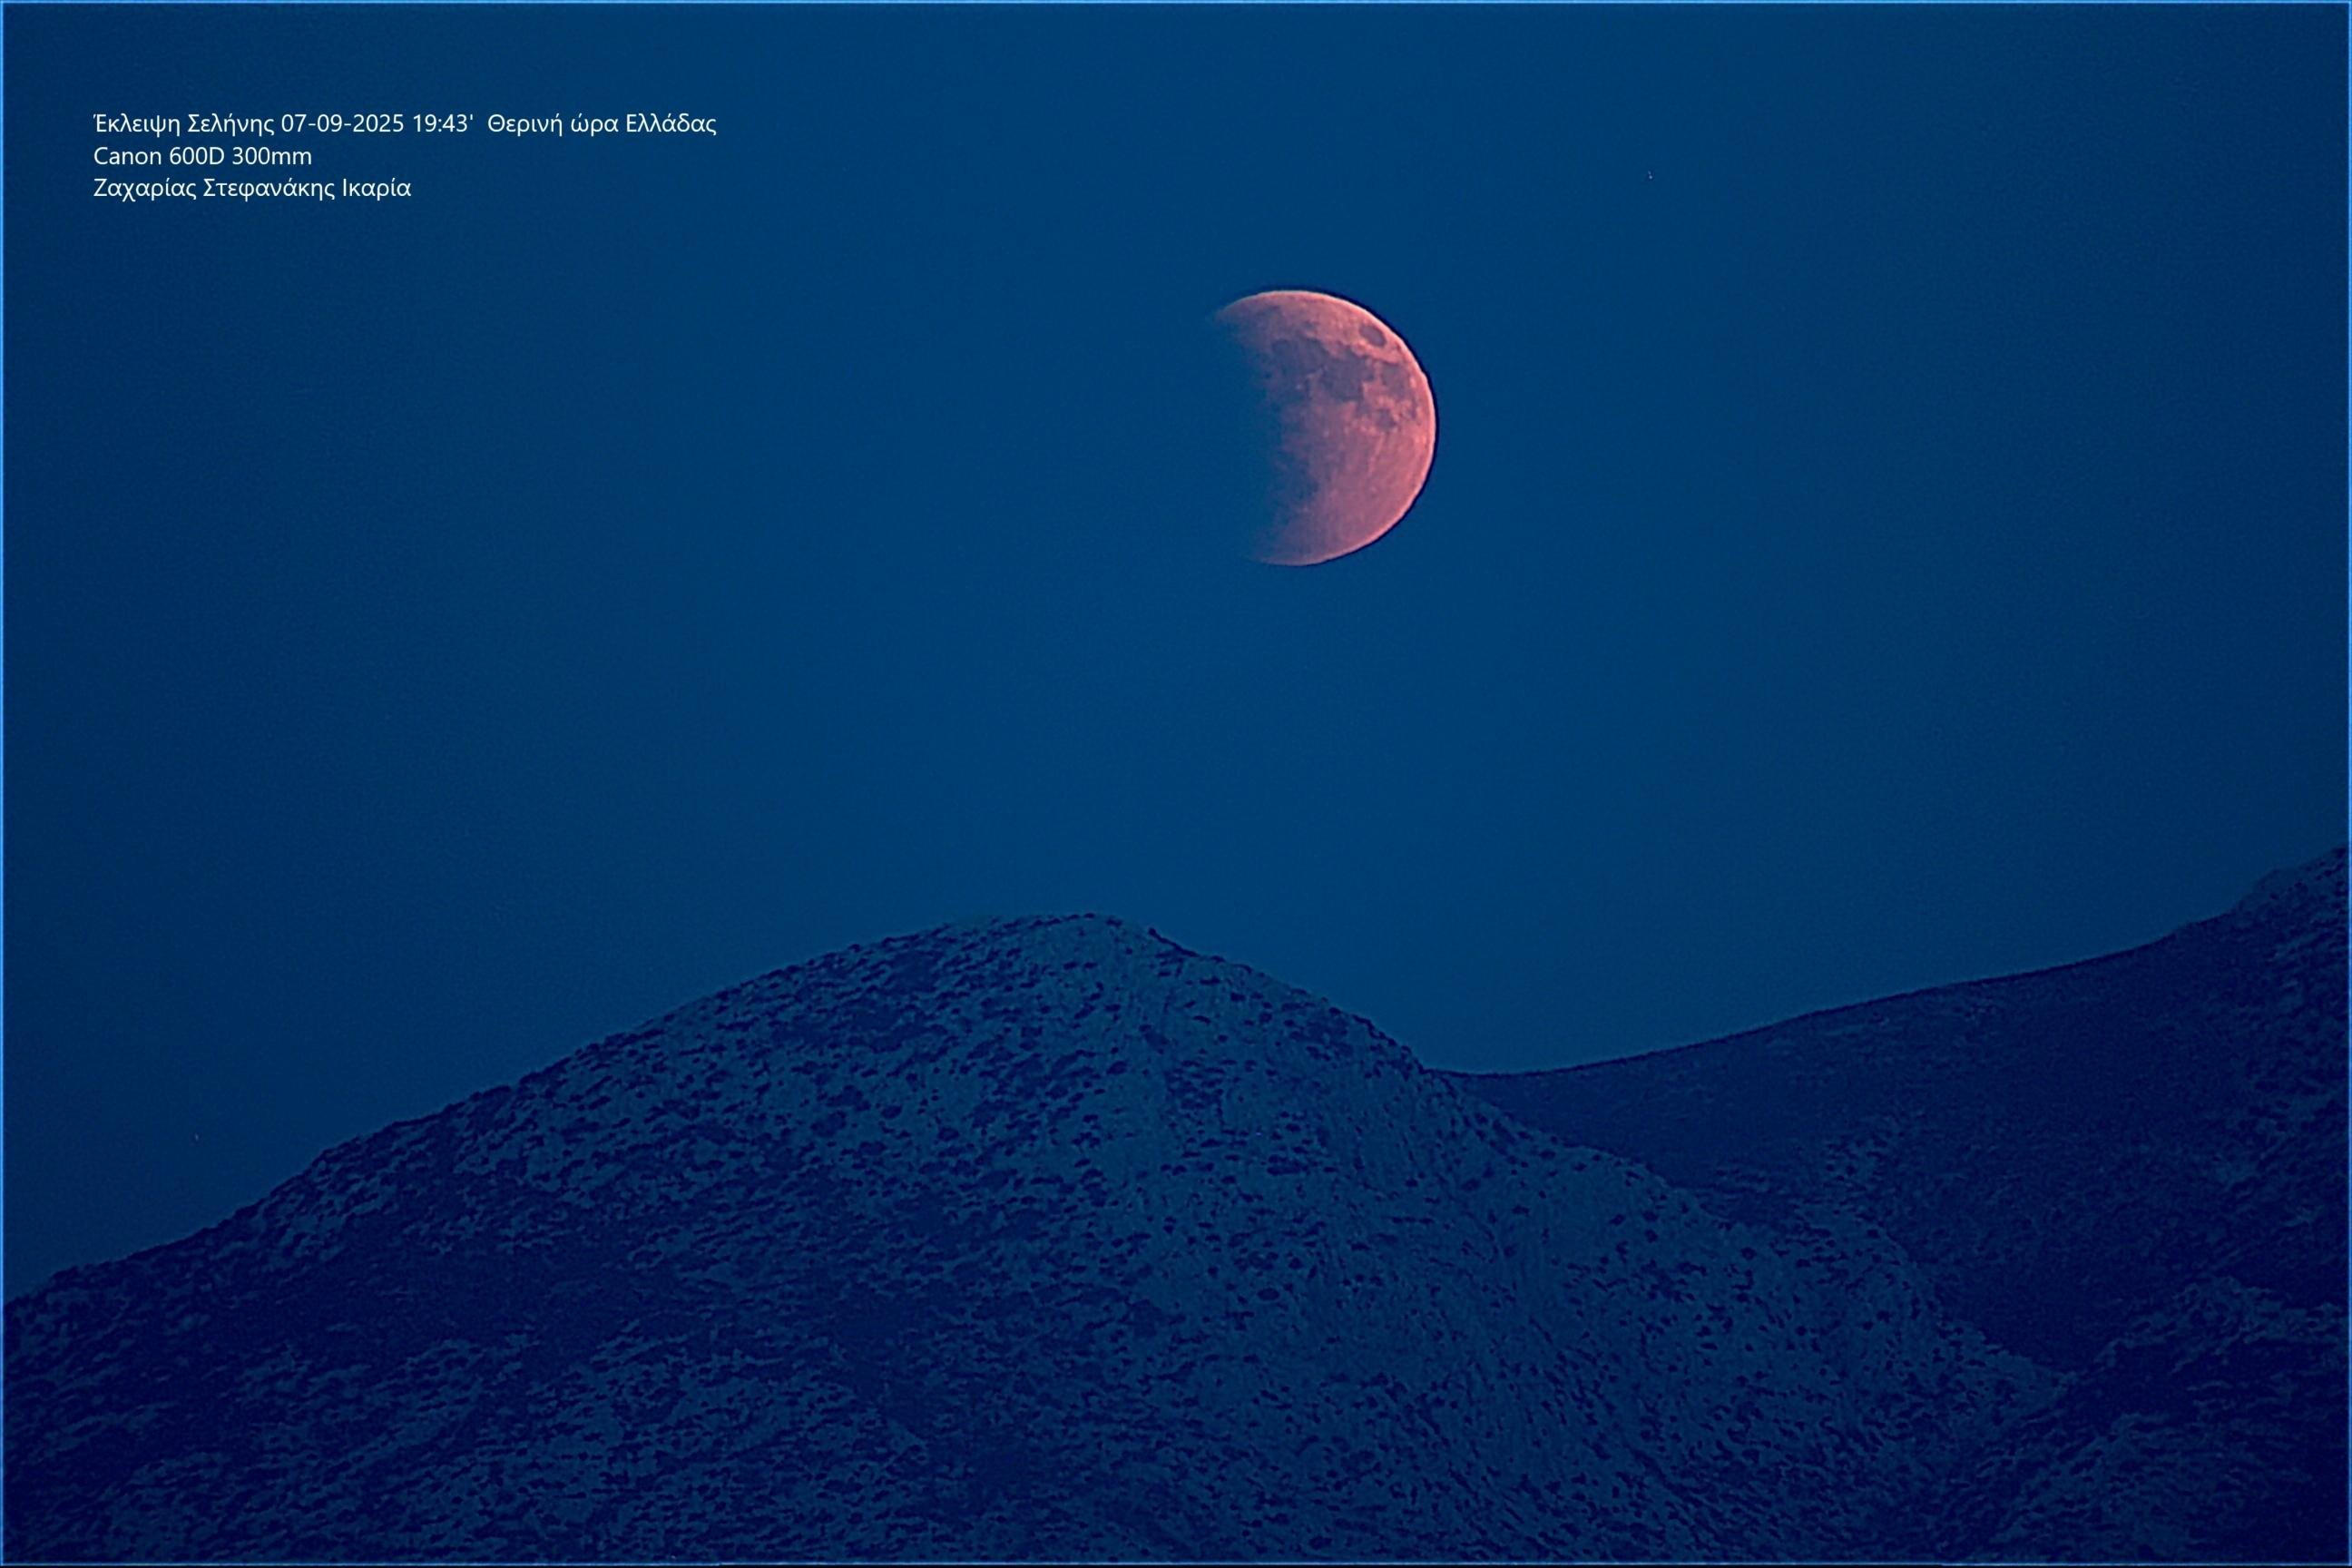This screenshot has width=2352, height=1568.
Task: Click the partially eclipsed red moon
Action: (x=1325, y=428)
